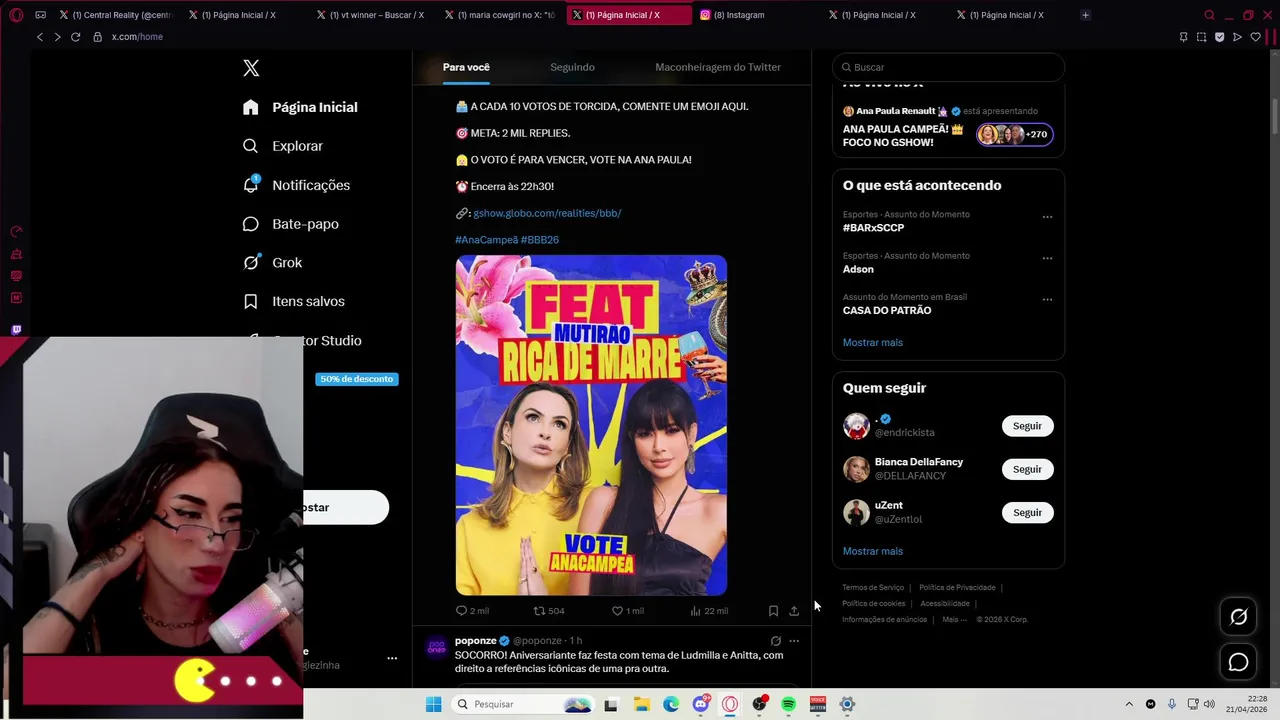1280x720 pixels.
Task: Click Mostrar mais under trending topics
Action: (873, 342)
